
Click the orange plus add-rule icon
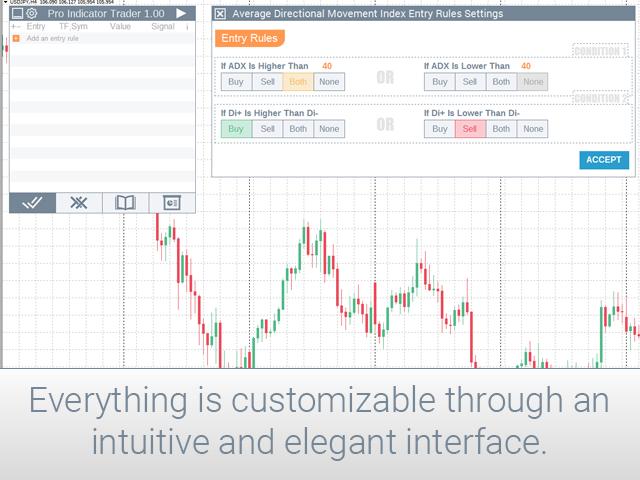point(16,38)
